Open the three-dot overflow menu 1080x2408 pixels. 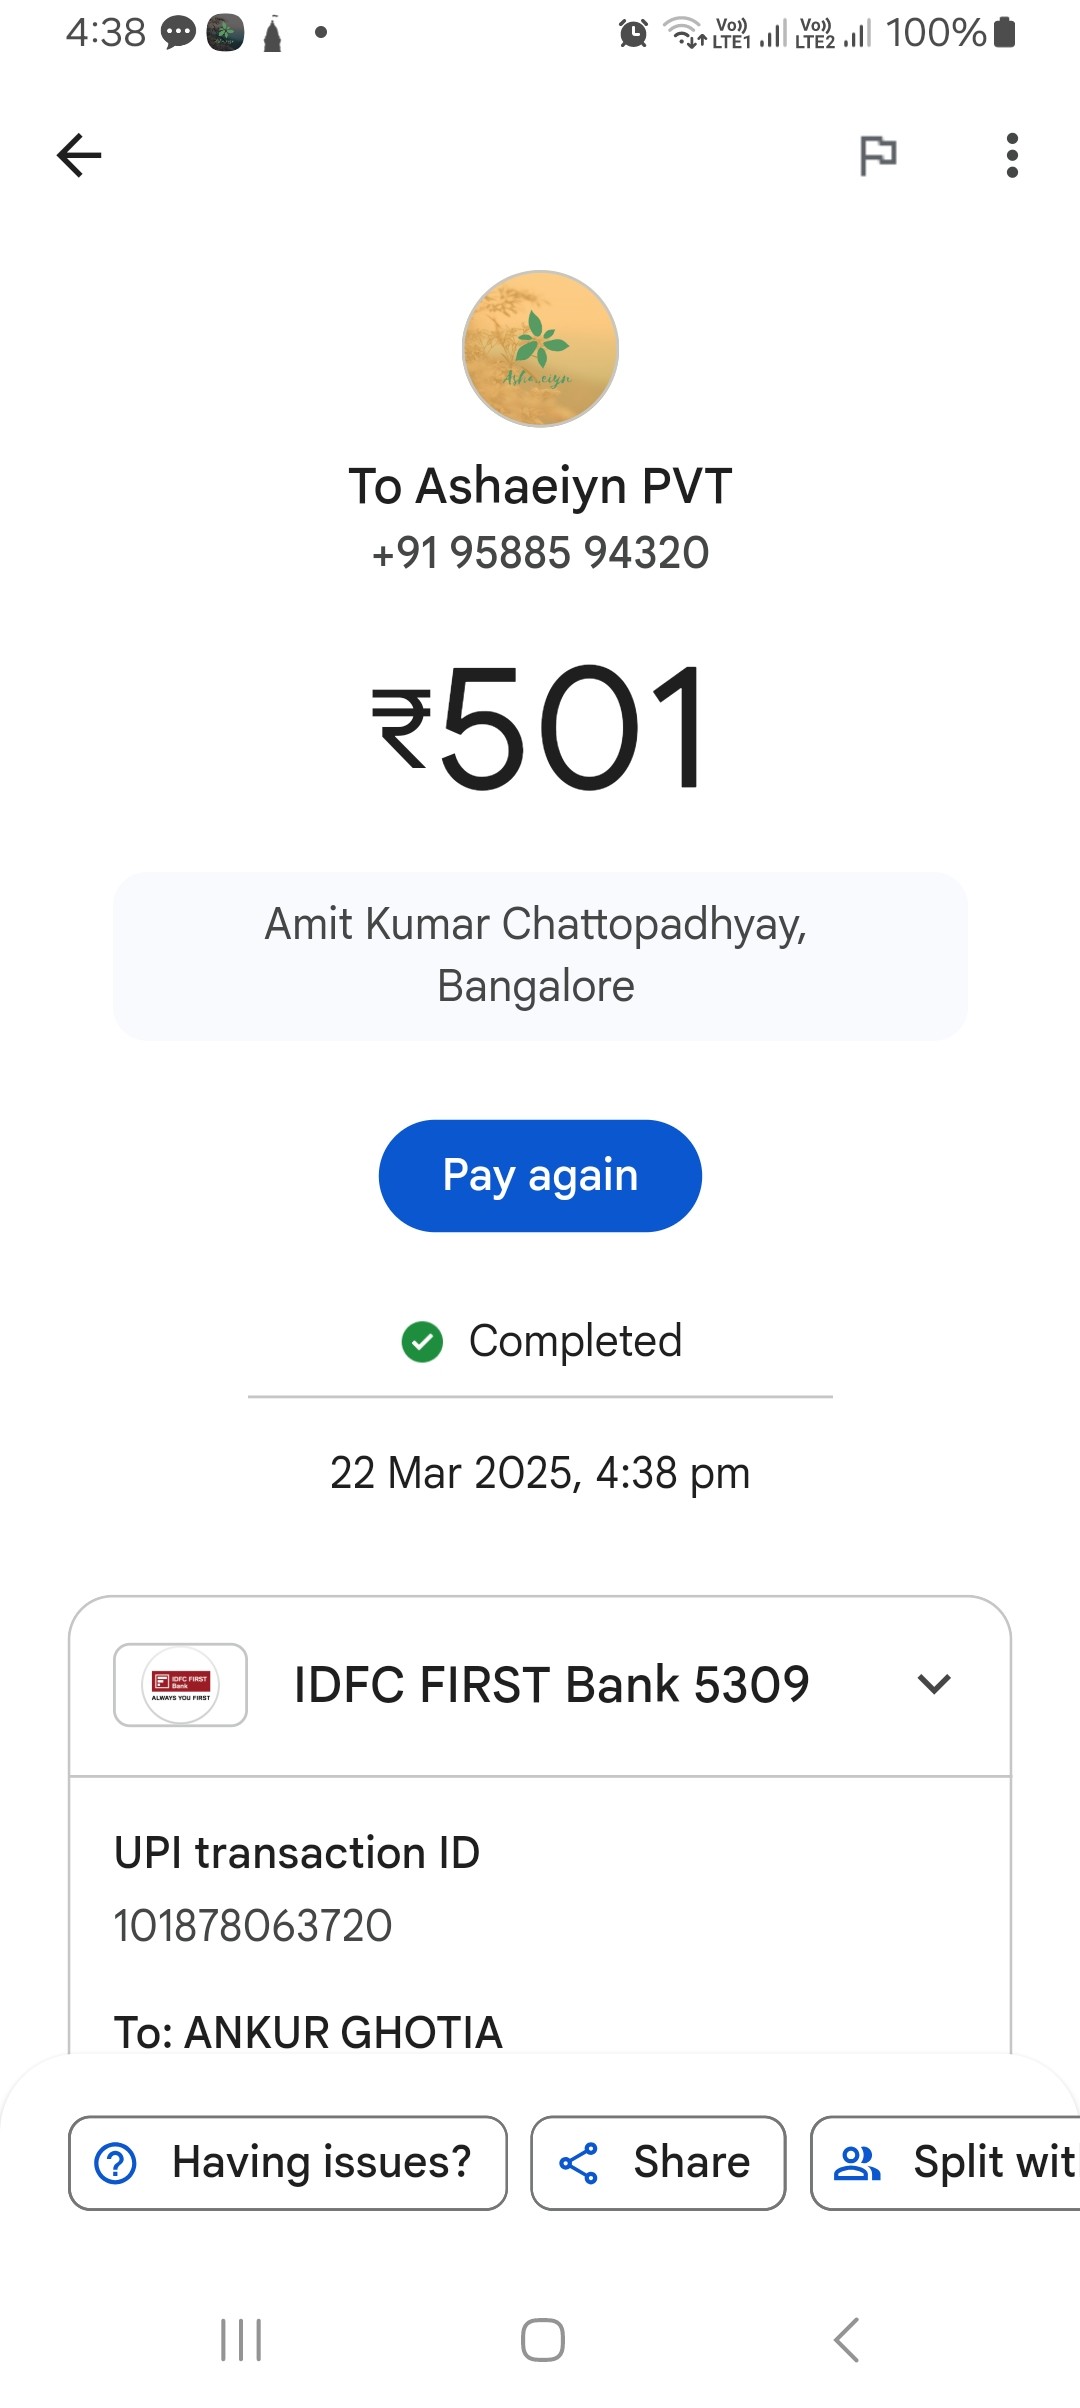[1012, 155]
